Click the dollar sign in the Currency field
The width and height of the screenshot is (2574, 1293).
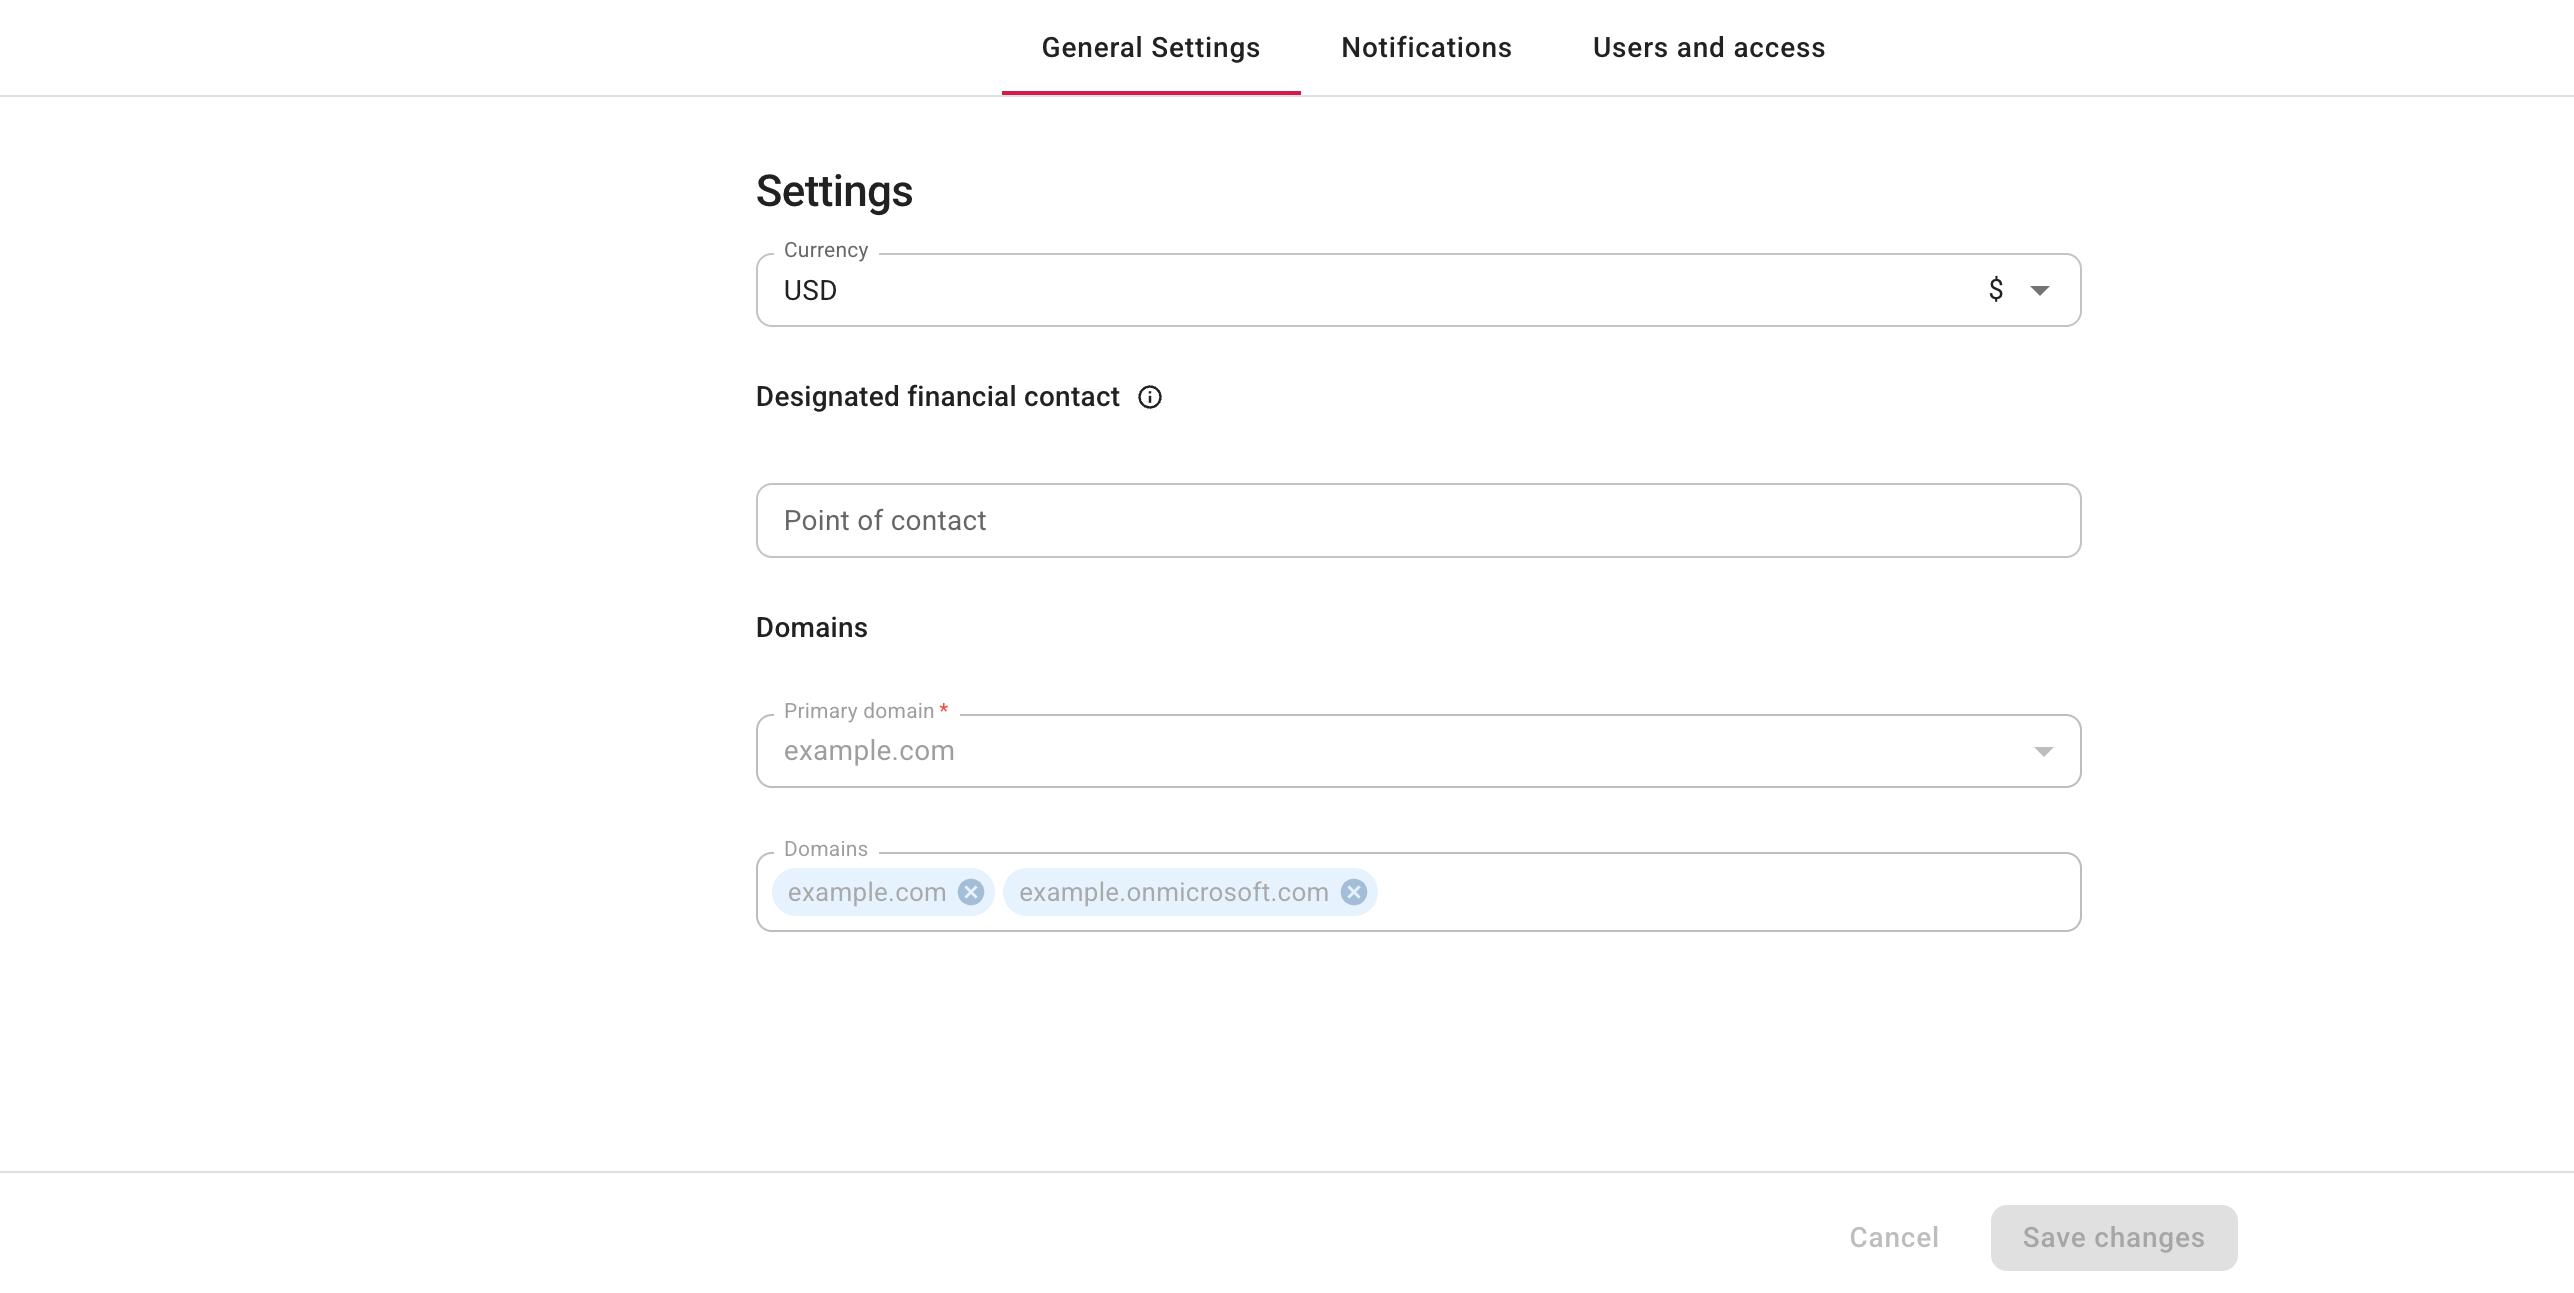click(x=1995, y=290)
